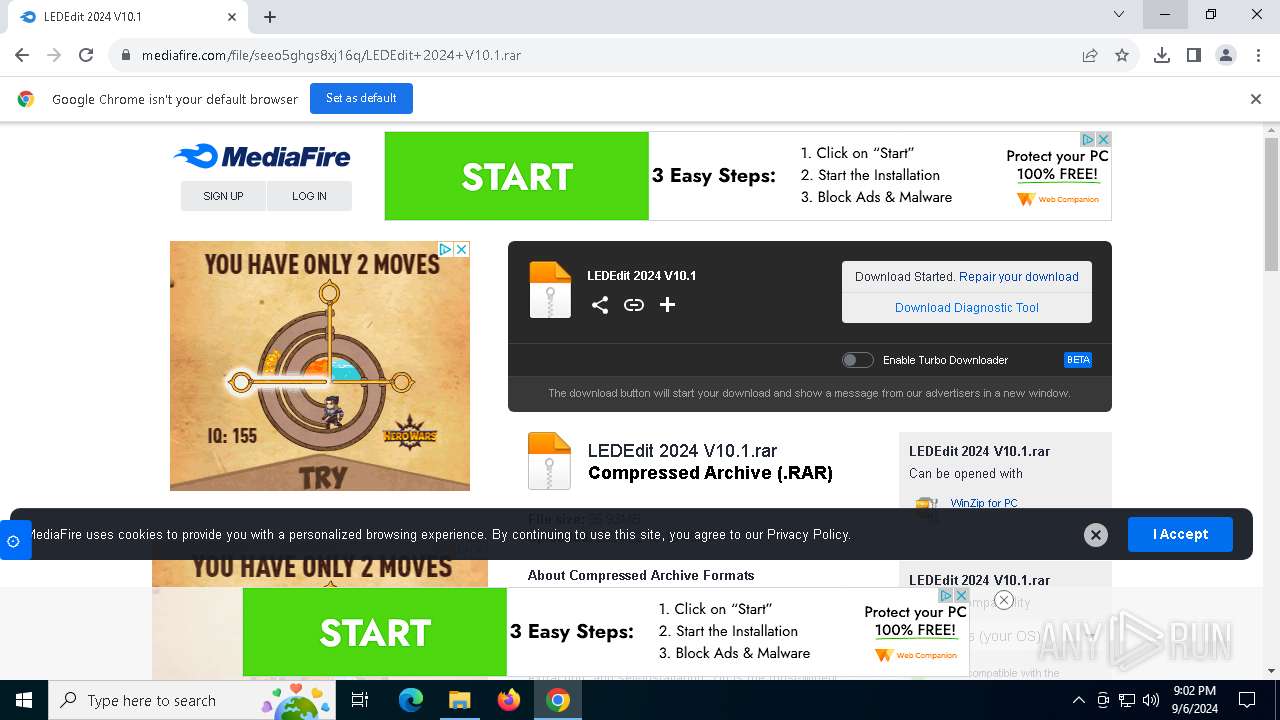
Task: Copy link icon for LEDEdit file
Action: pos(634,305)
